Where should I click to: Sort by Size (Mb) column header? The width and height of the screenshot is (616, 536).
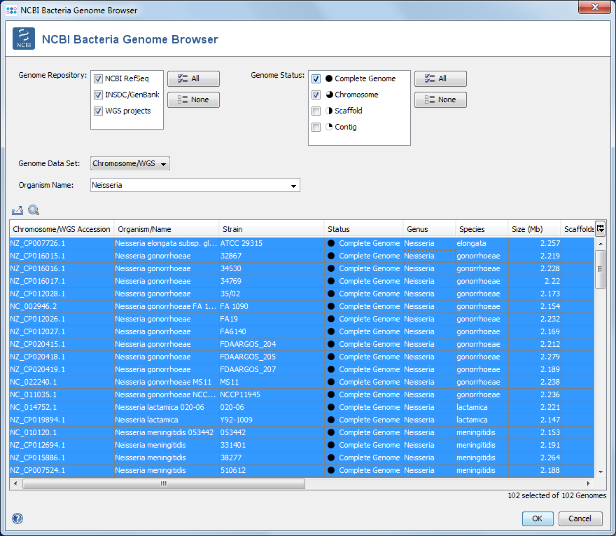pos(534,229)
